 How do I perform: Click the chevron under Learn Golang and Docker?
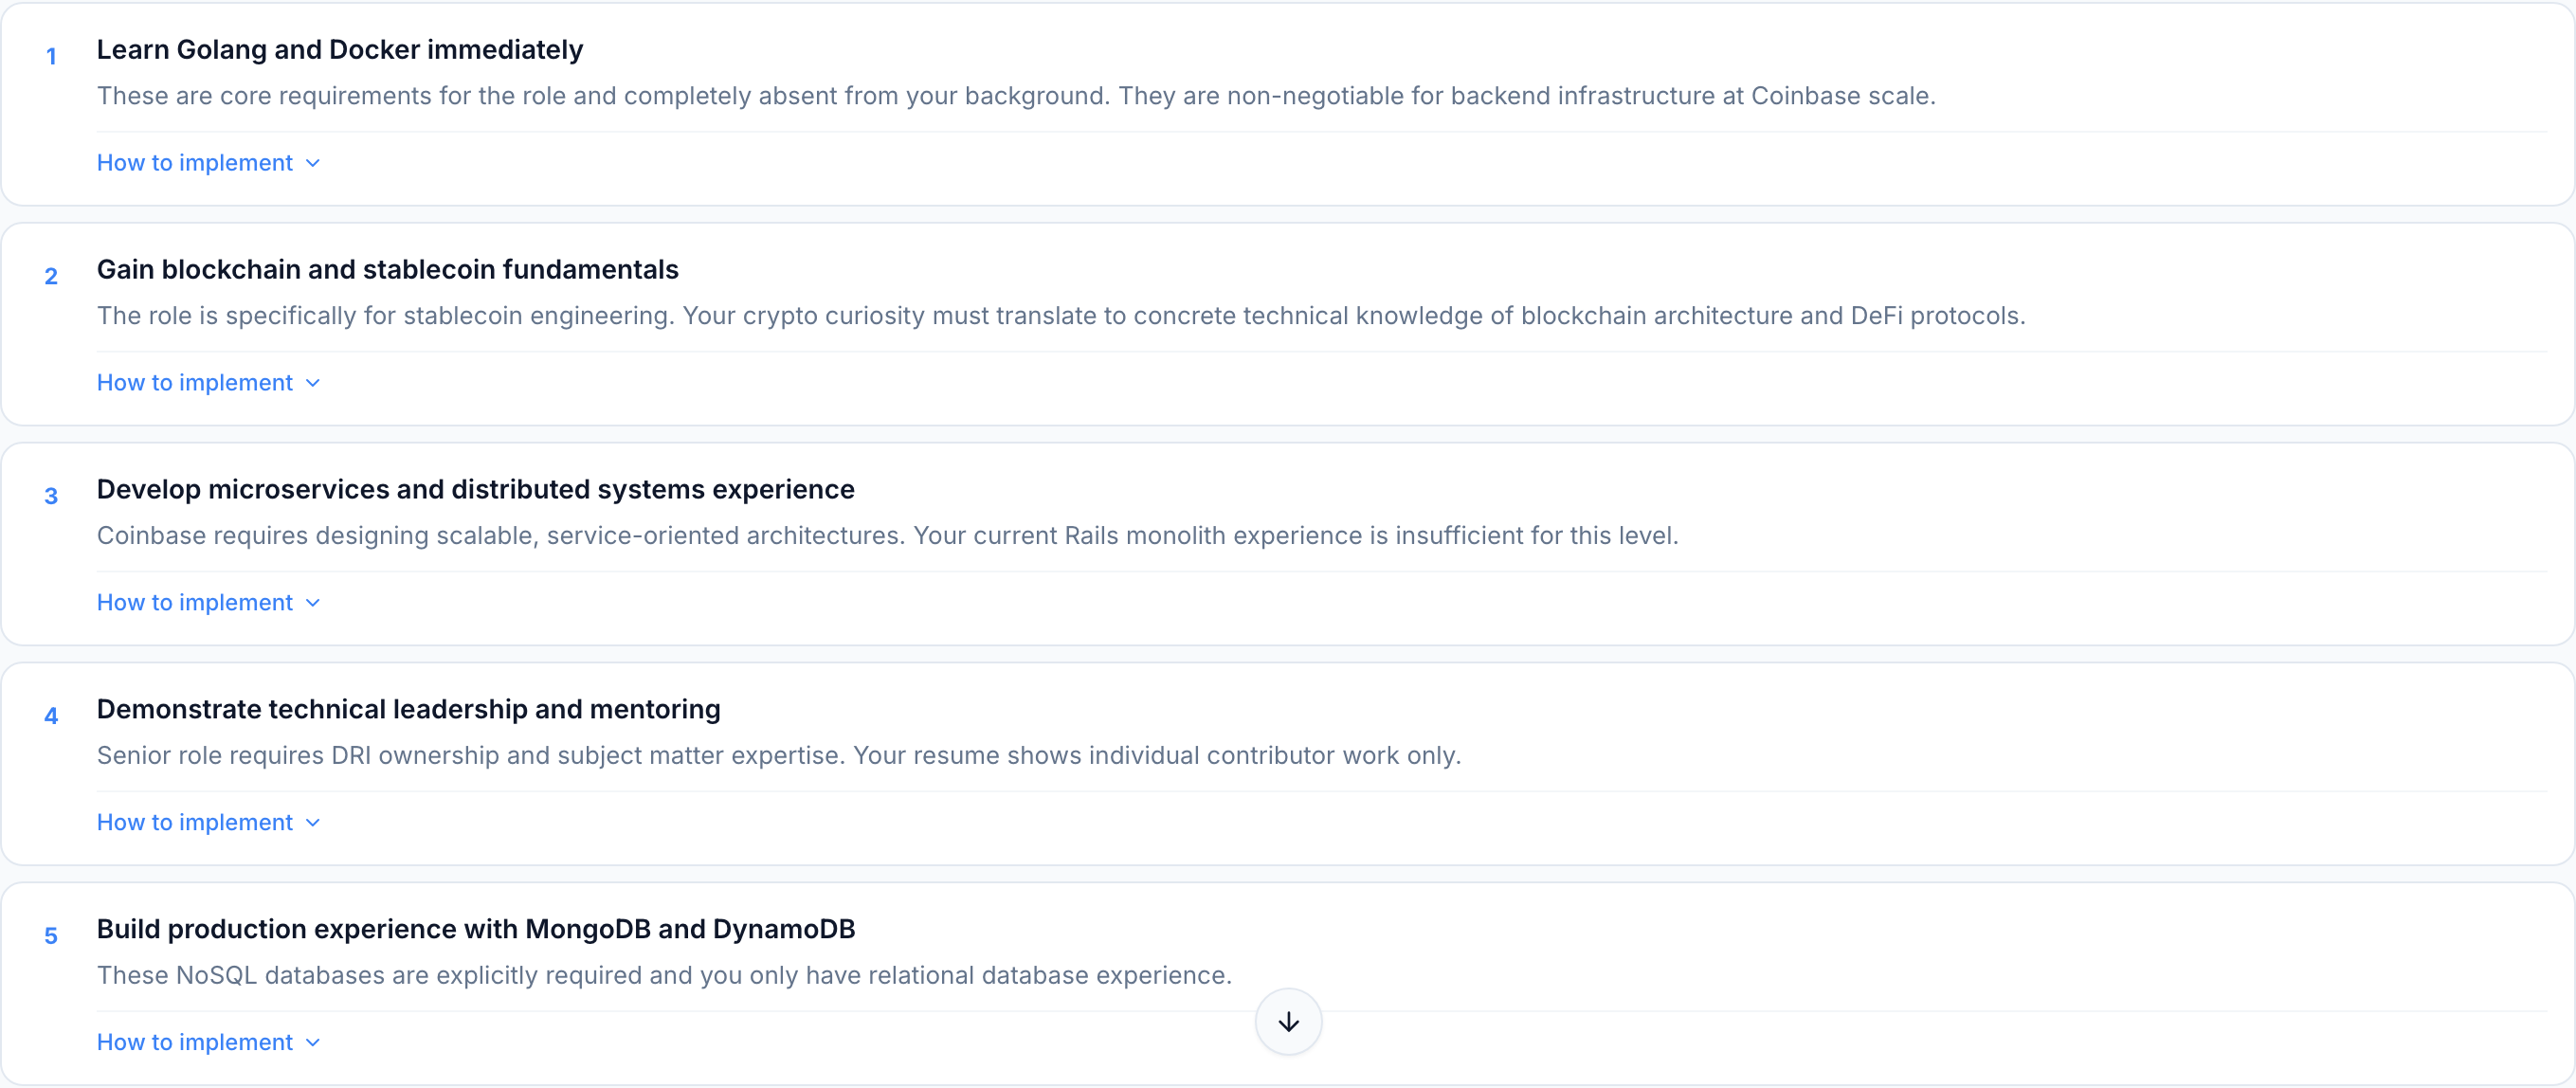coord(313,163)
